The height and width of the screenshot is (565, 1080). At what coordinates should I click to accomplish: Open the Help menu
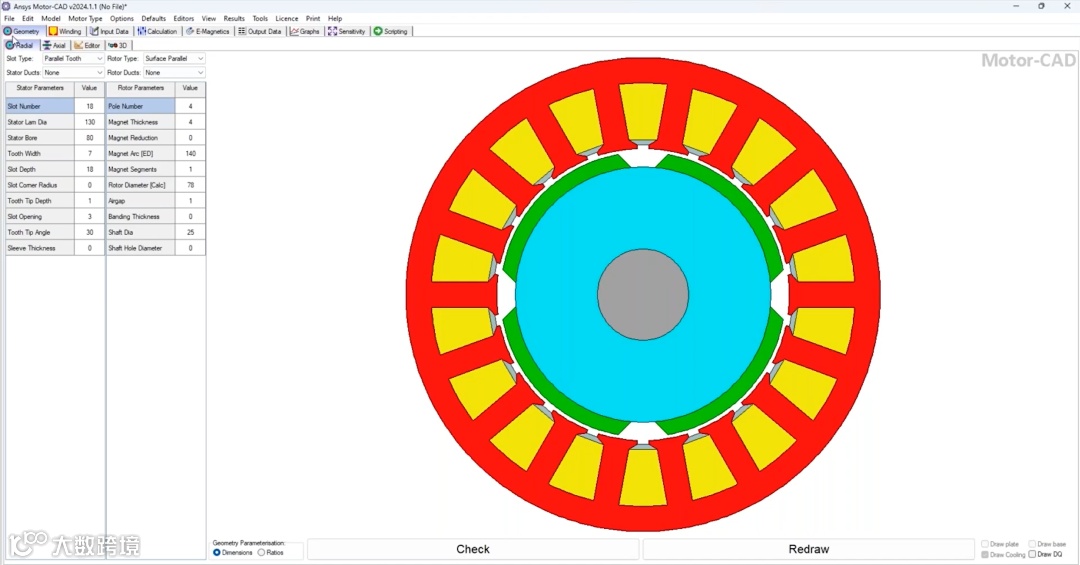[x=335, y=19]
